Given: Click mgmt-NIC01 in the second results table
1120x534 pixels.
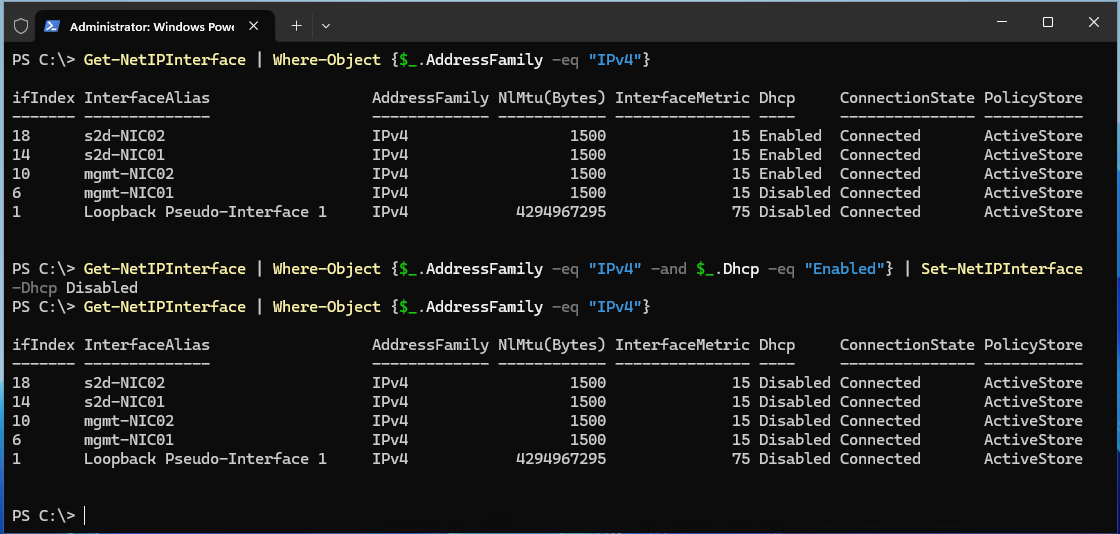Looking at the screenshot, I should [x=129, y=440].
